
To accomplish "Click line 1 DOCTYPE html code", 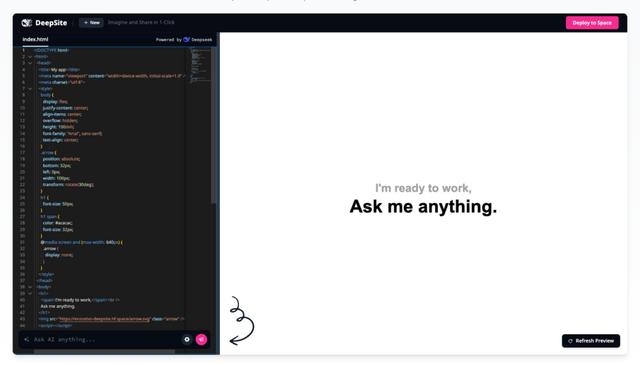I will tap(52, 50).
